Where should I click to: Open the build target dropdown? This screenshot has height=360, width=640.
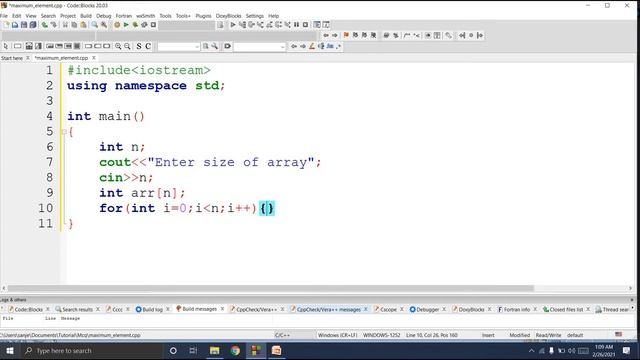[x=186, y=25]
